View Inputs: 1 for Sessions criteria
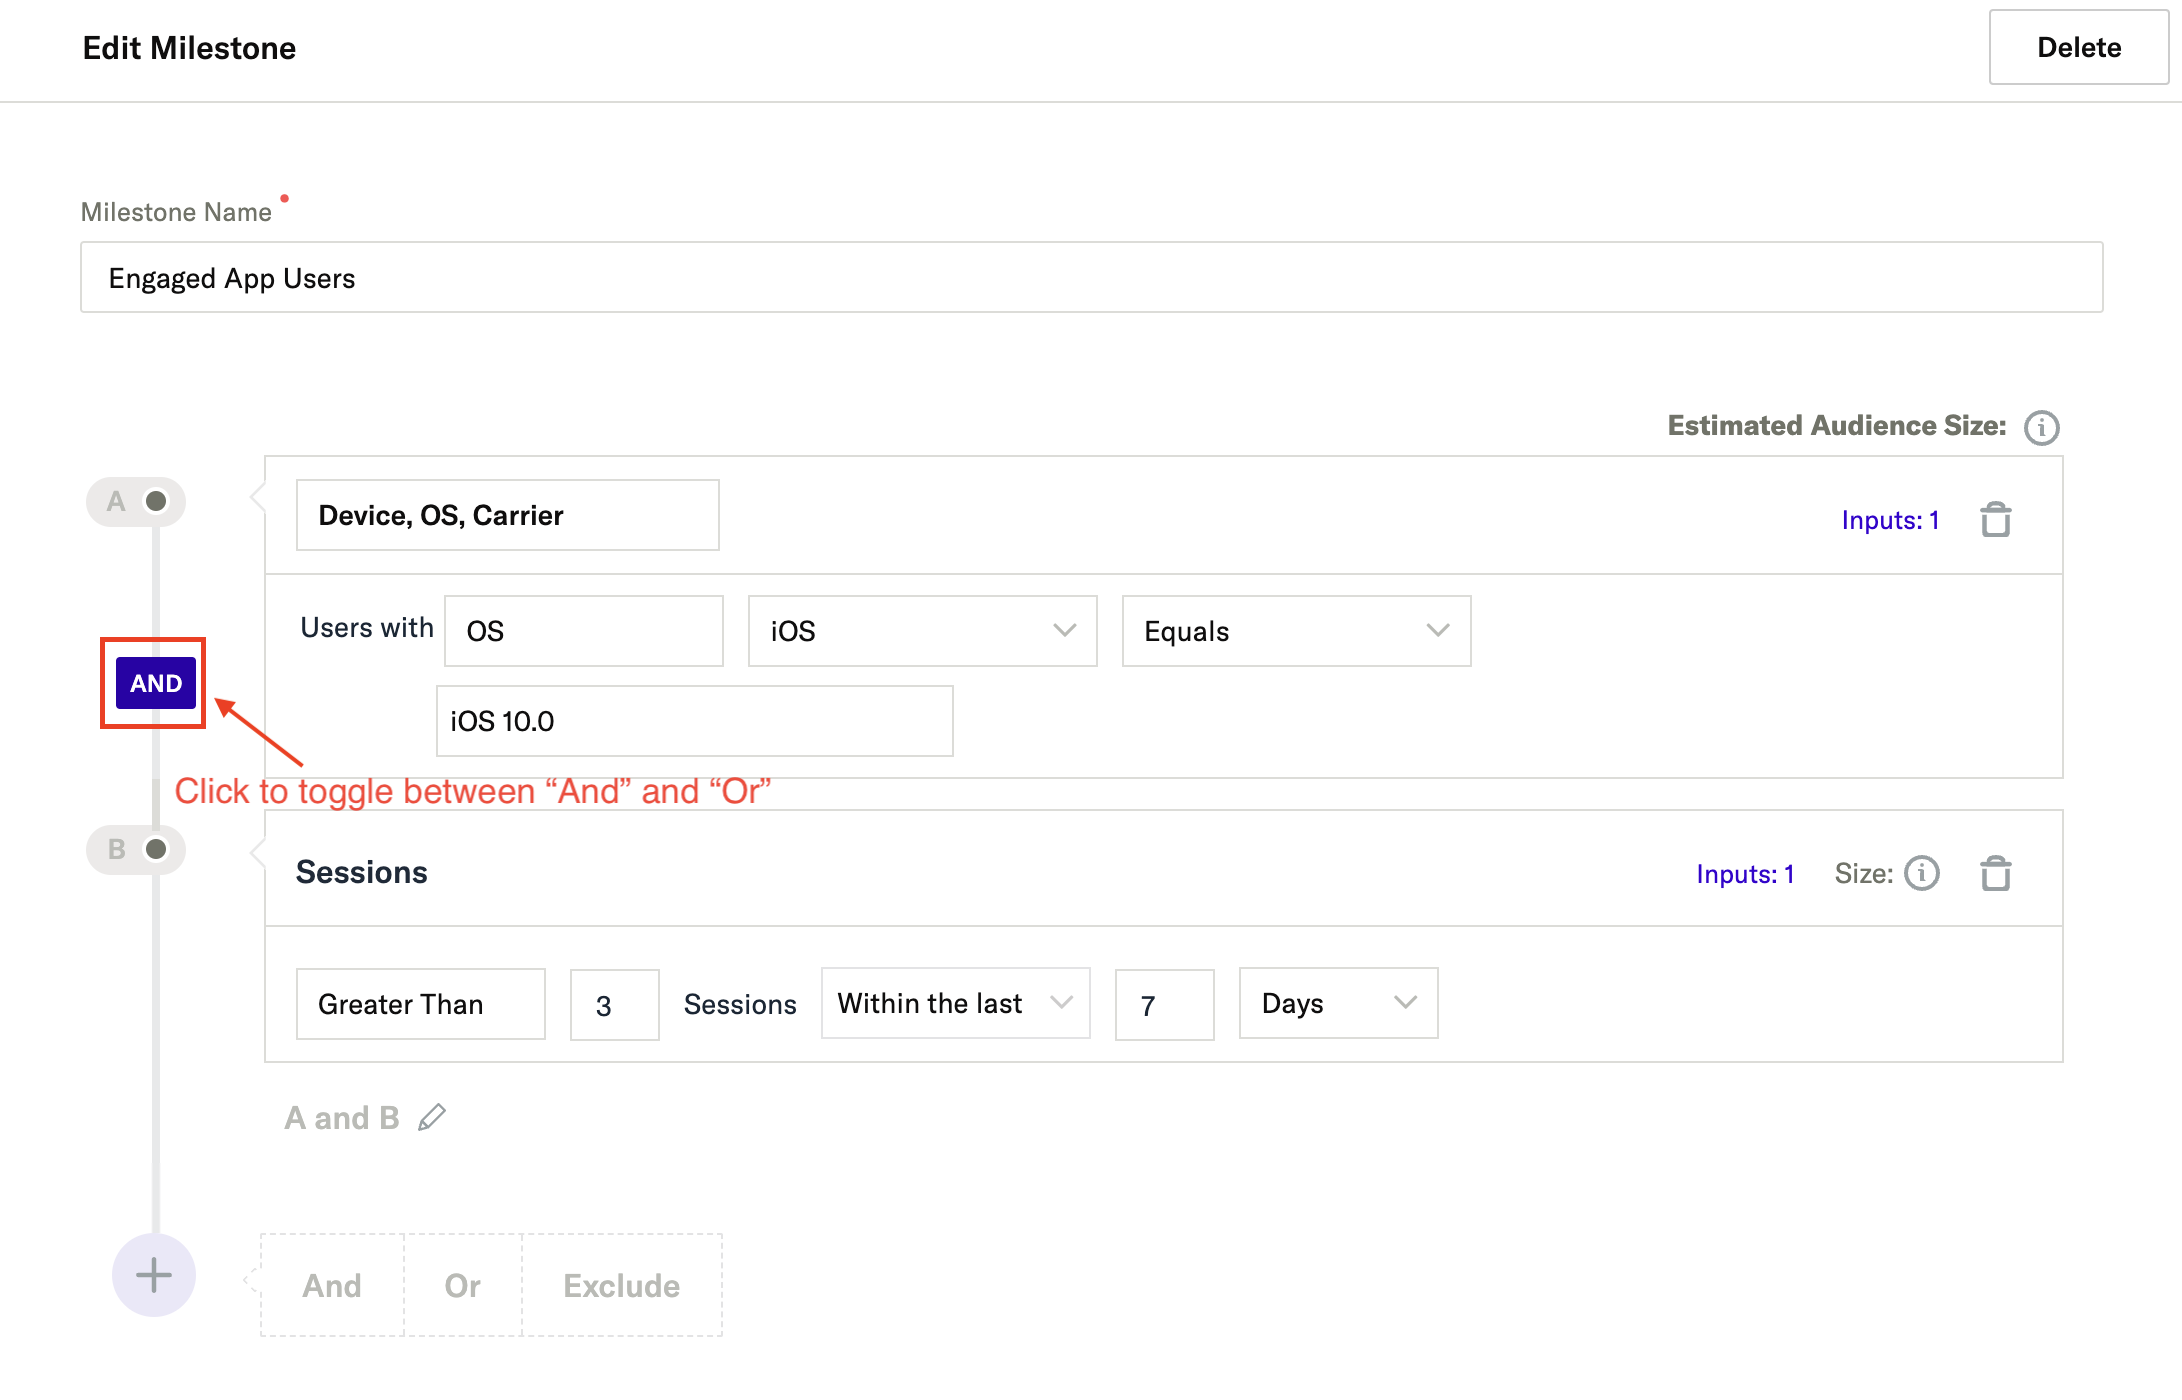The image size is (2182, 1400). click(x=1745, y=874)
